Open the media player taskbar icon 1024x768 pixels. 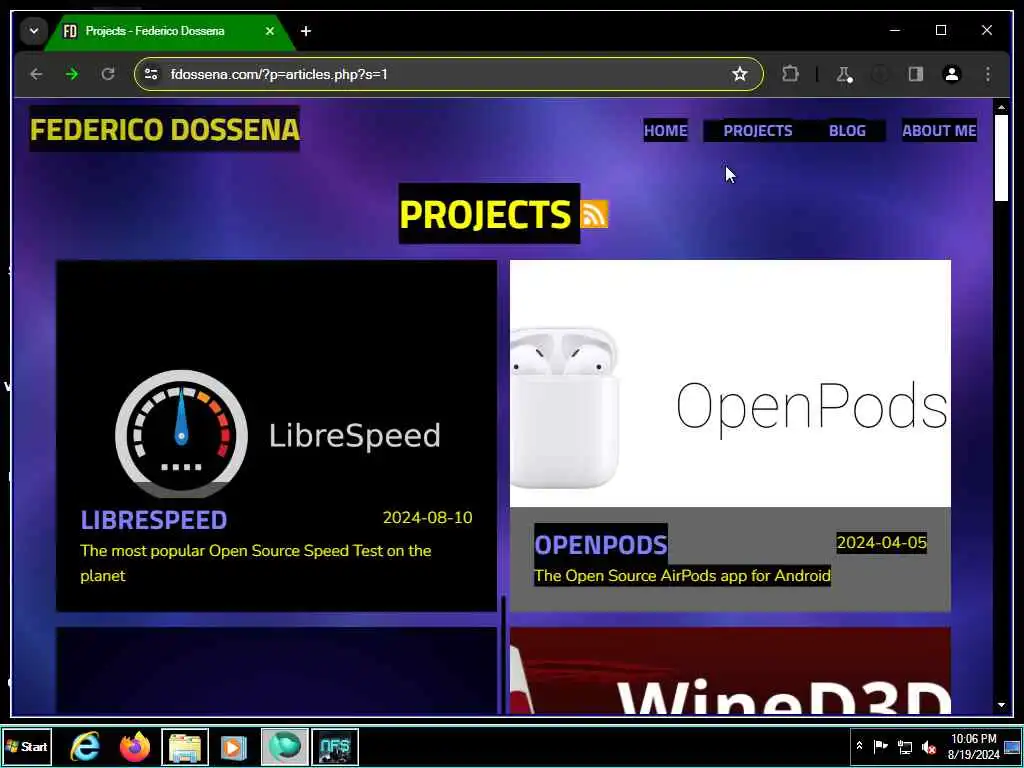click(x=234, y=746)
